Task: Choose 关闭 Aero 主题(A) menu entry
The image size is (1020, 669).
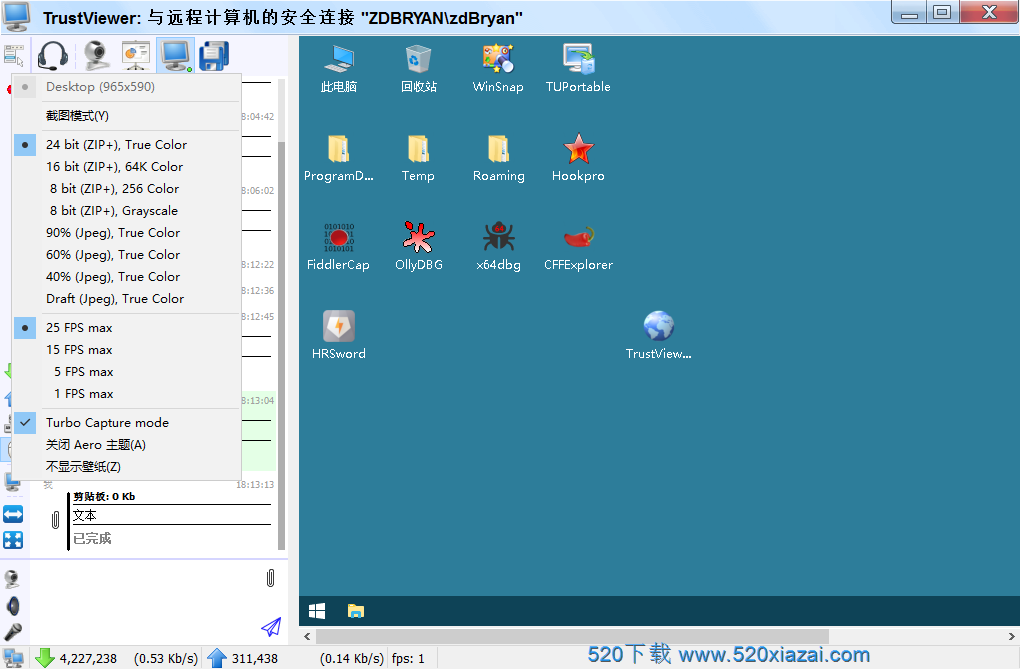Action: tap(127, 445)
